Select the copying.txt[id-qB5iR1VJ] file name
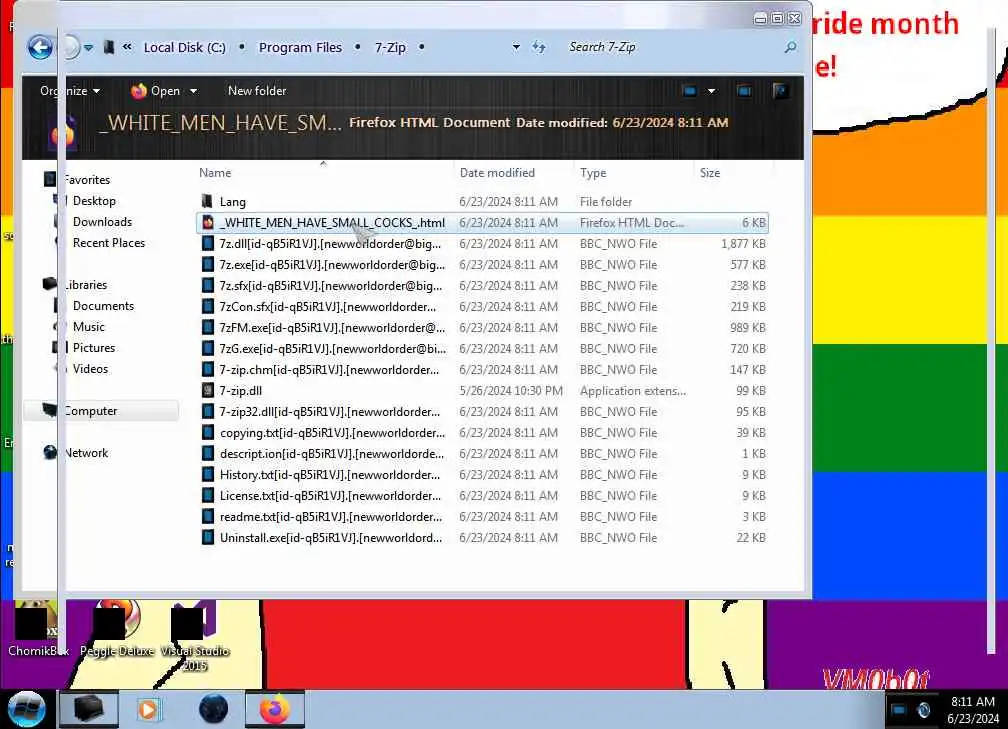 332,433
